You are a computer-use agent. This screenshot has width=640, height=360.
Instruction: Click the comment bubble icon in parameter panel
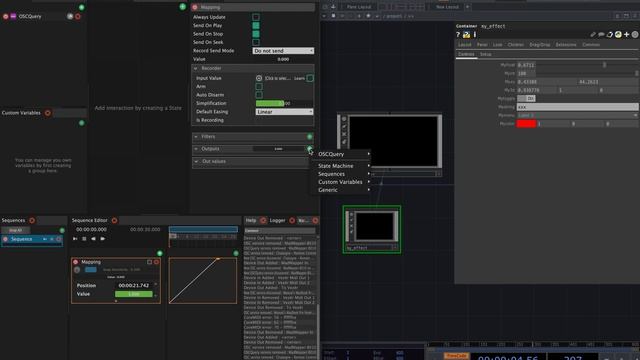click(x=601, y=35)
